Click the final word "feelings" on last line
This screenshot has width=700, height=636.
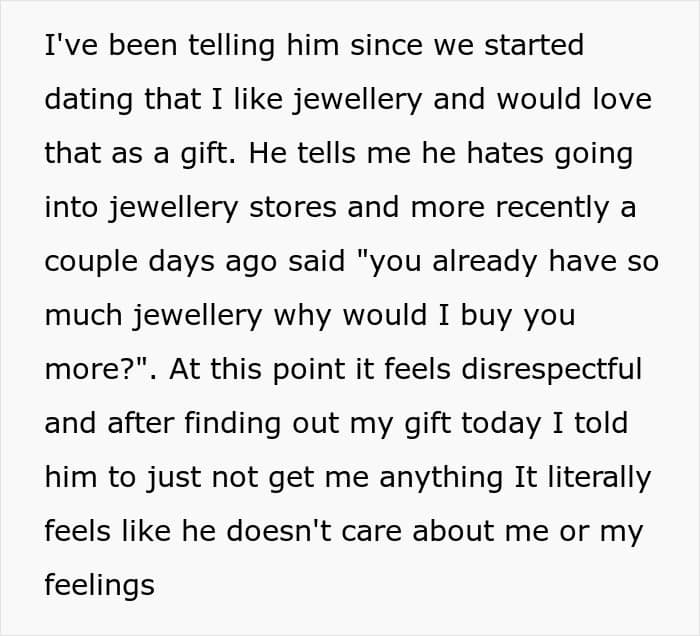click(x=99, y=584)
